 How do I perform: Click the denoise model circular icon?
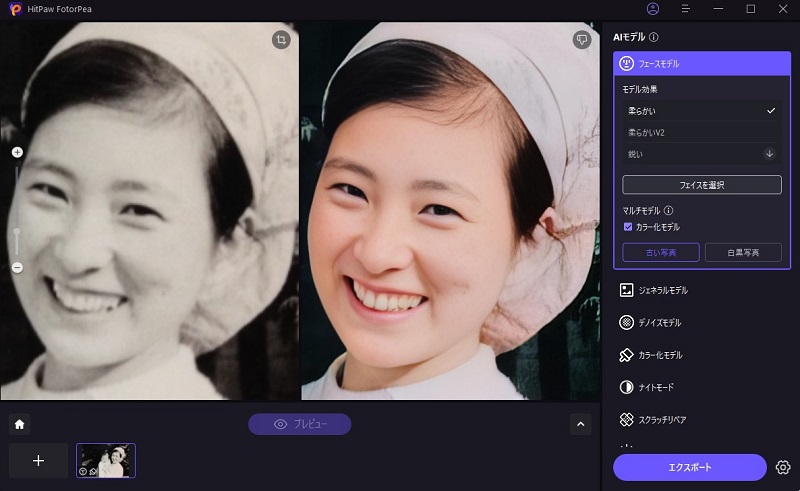tap(626, 323)
